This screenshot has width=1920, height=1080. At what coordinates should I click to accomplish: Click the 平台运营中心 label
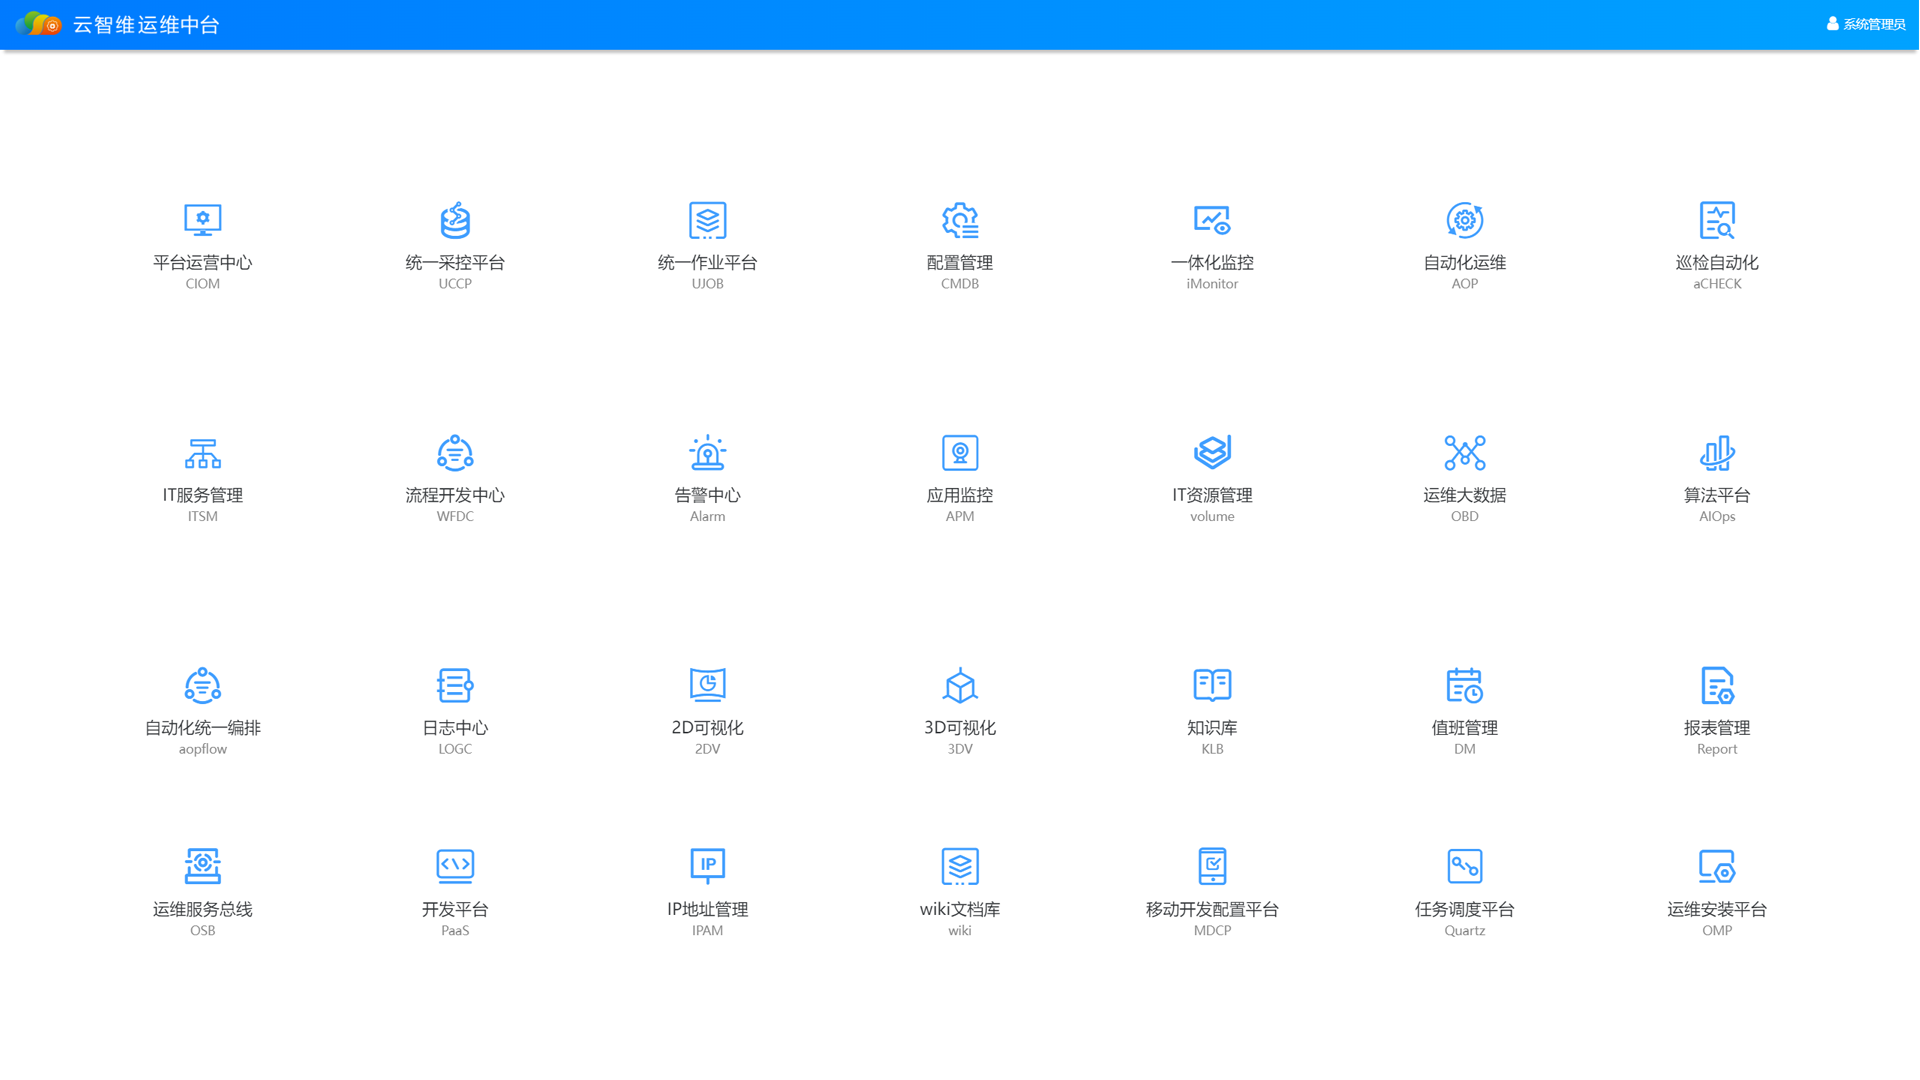point(202,262)
